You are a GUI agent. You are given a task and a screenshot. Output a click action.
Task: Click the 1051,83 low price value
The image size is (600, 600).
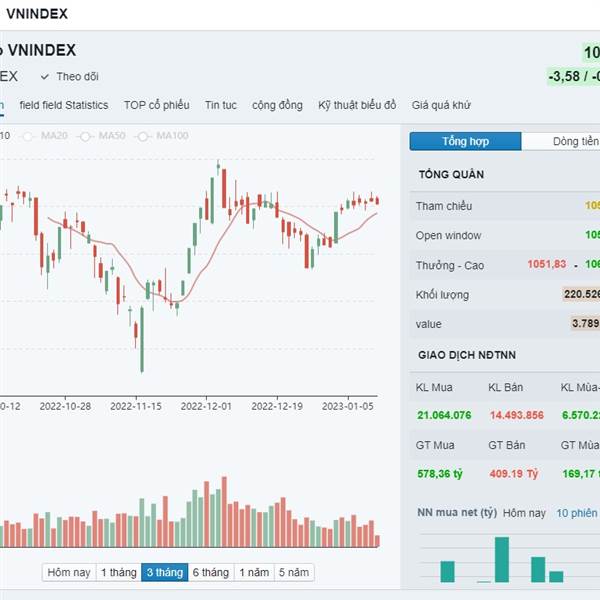pyautogui.click(x=546, y=264)
